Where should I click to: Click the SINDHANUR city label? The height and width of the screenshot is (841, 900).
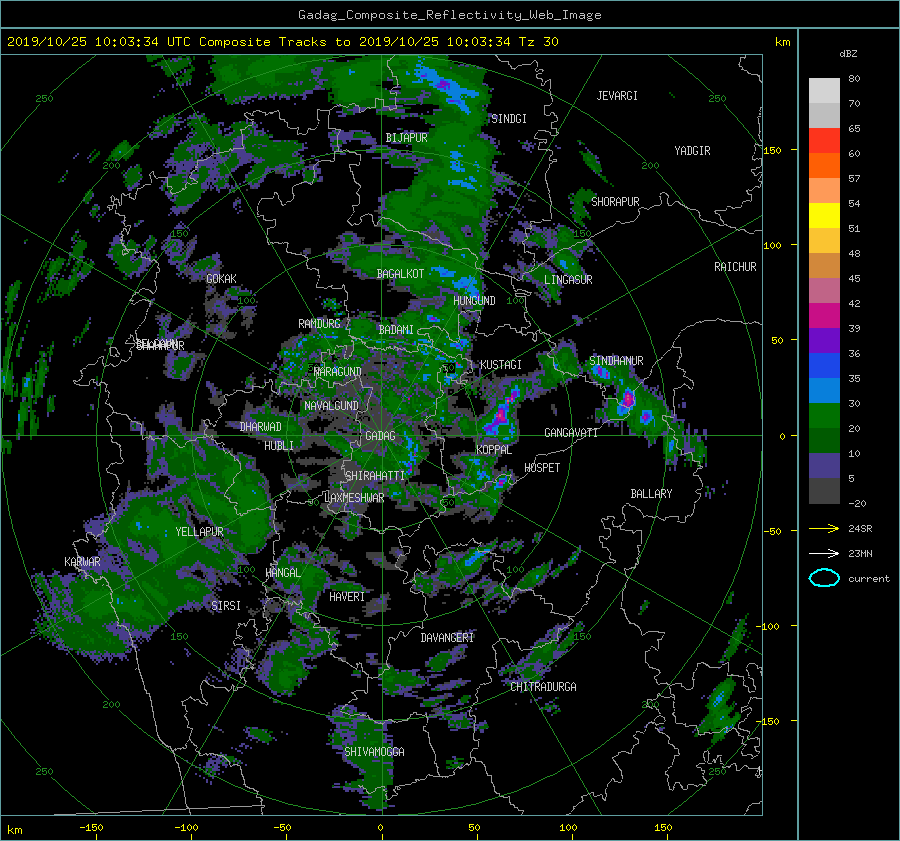[616, 361]
